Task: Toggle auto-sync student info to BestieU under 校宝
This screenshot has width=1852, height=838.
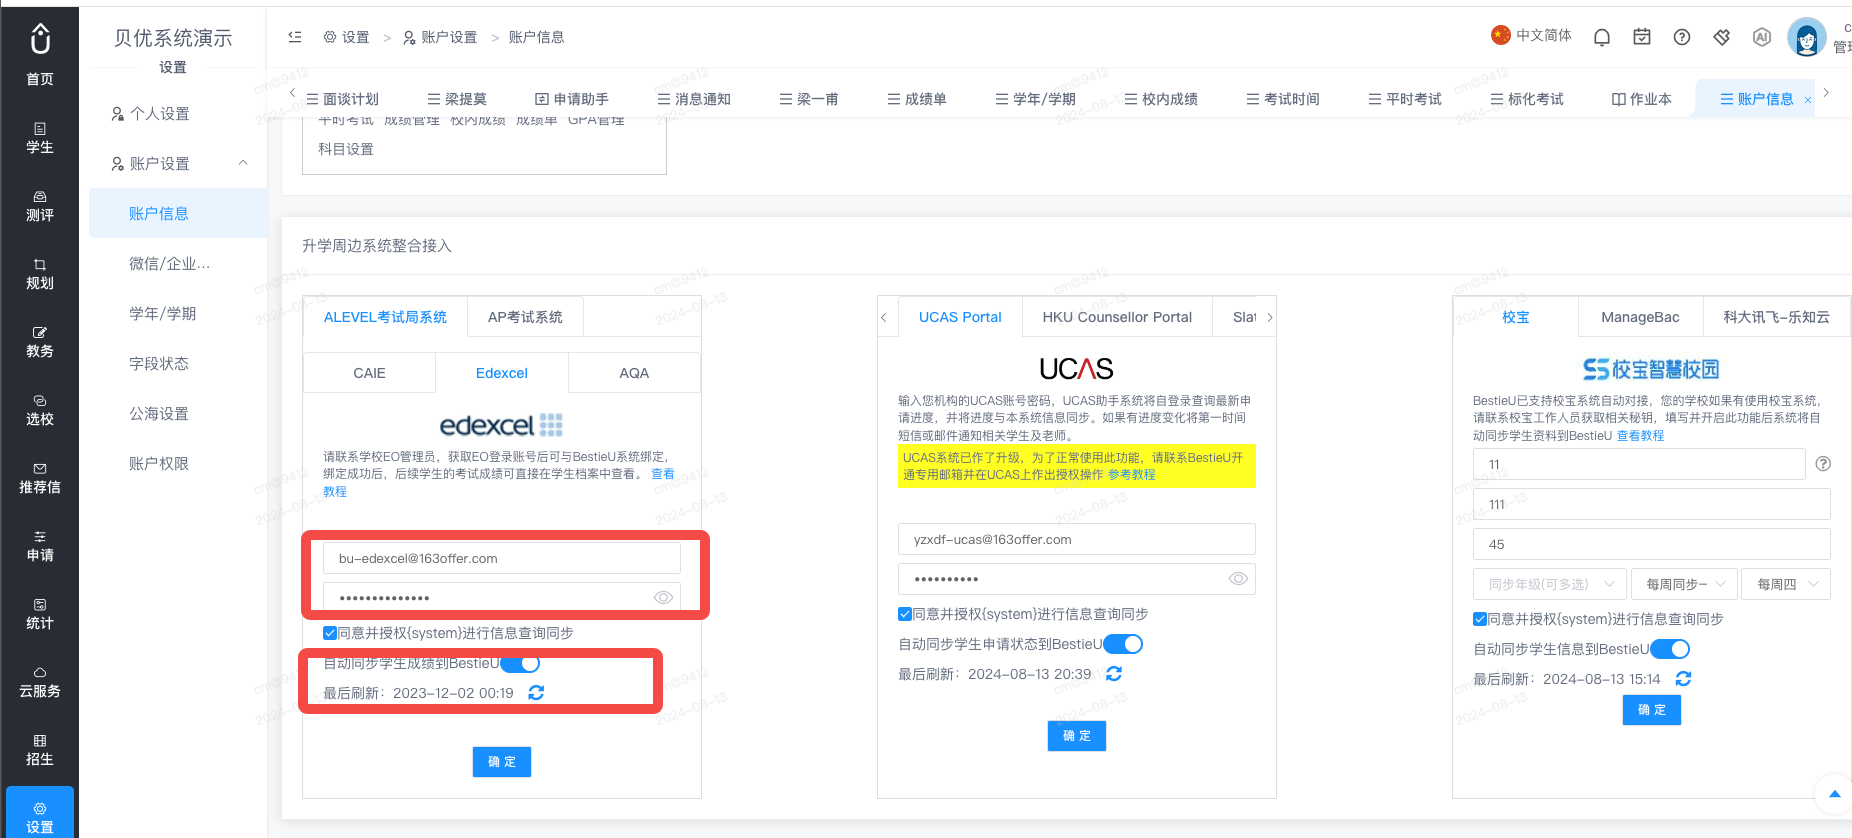Action: [x=1670, y=649]
